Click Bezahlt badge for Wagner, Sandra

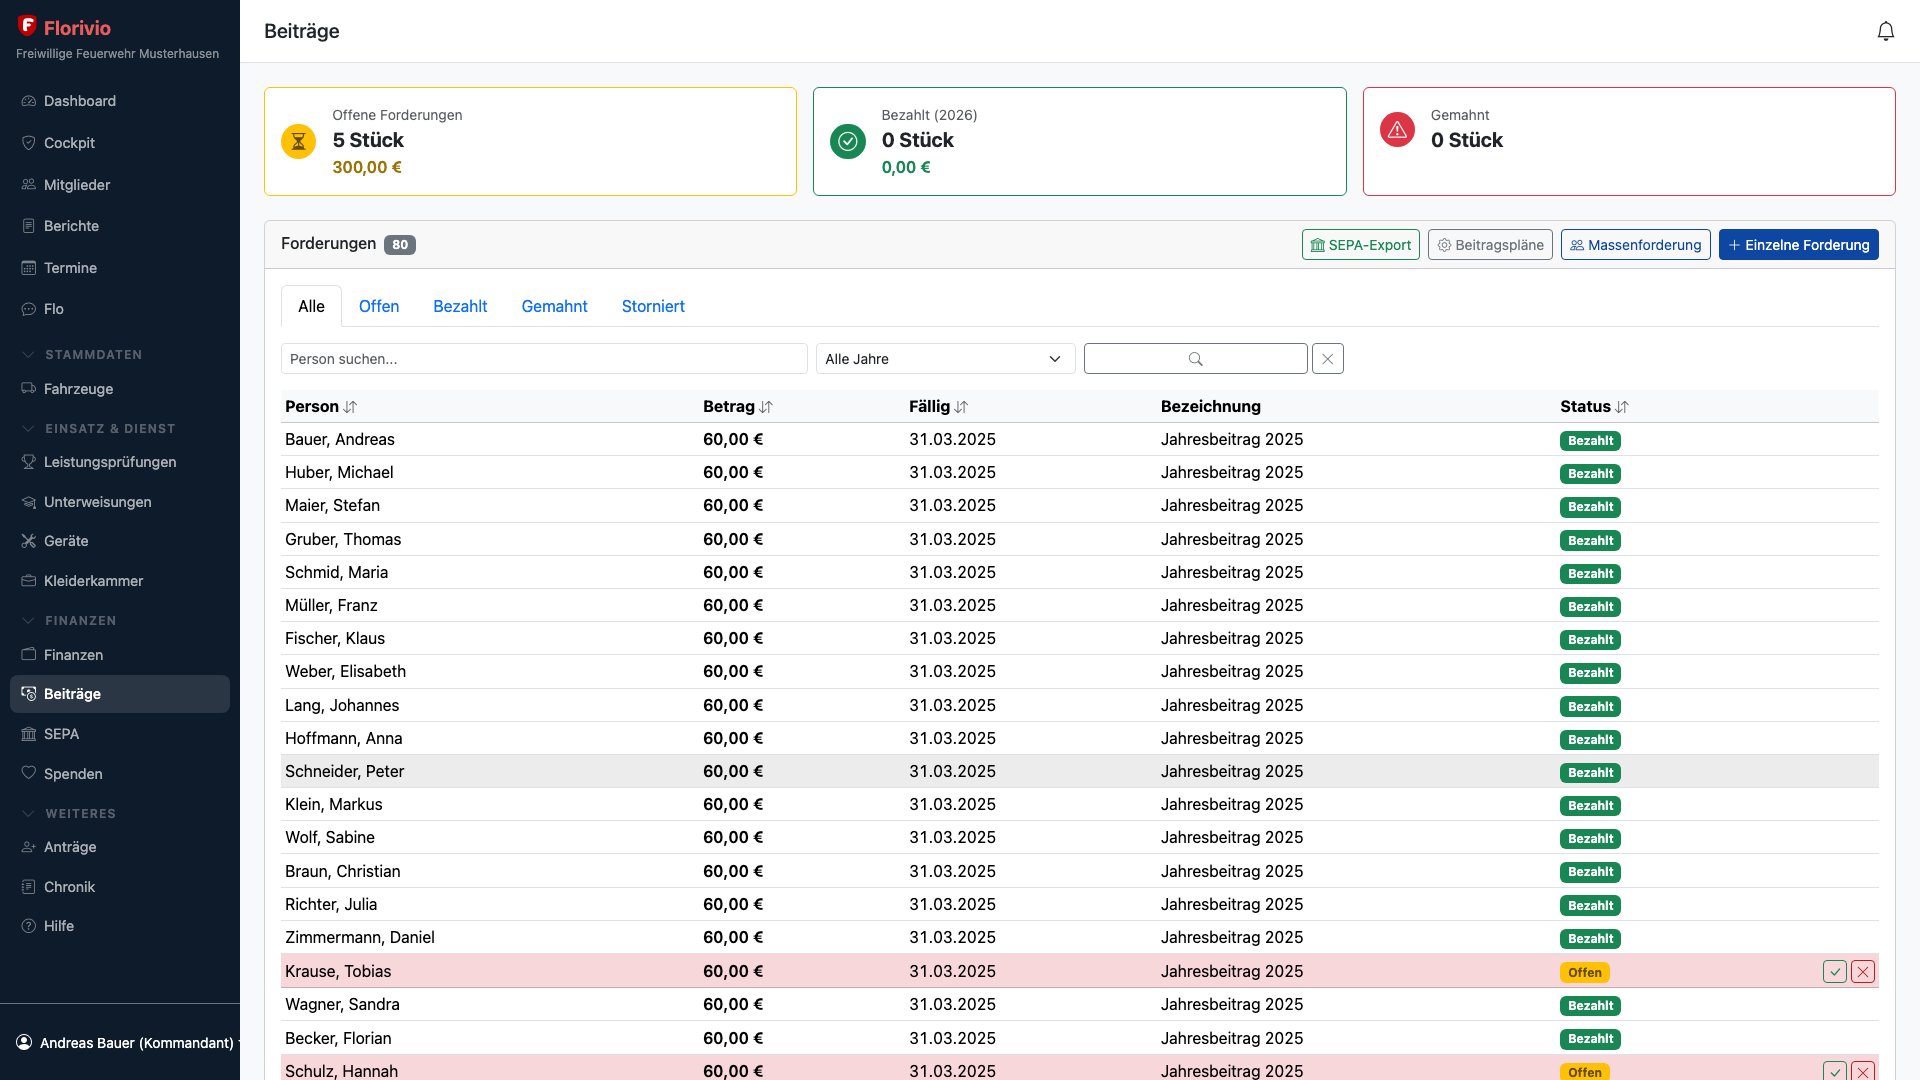[x=1590, y=1005]
